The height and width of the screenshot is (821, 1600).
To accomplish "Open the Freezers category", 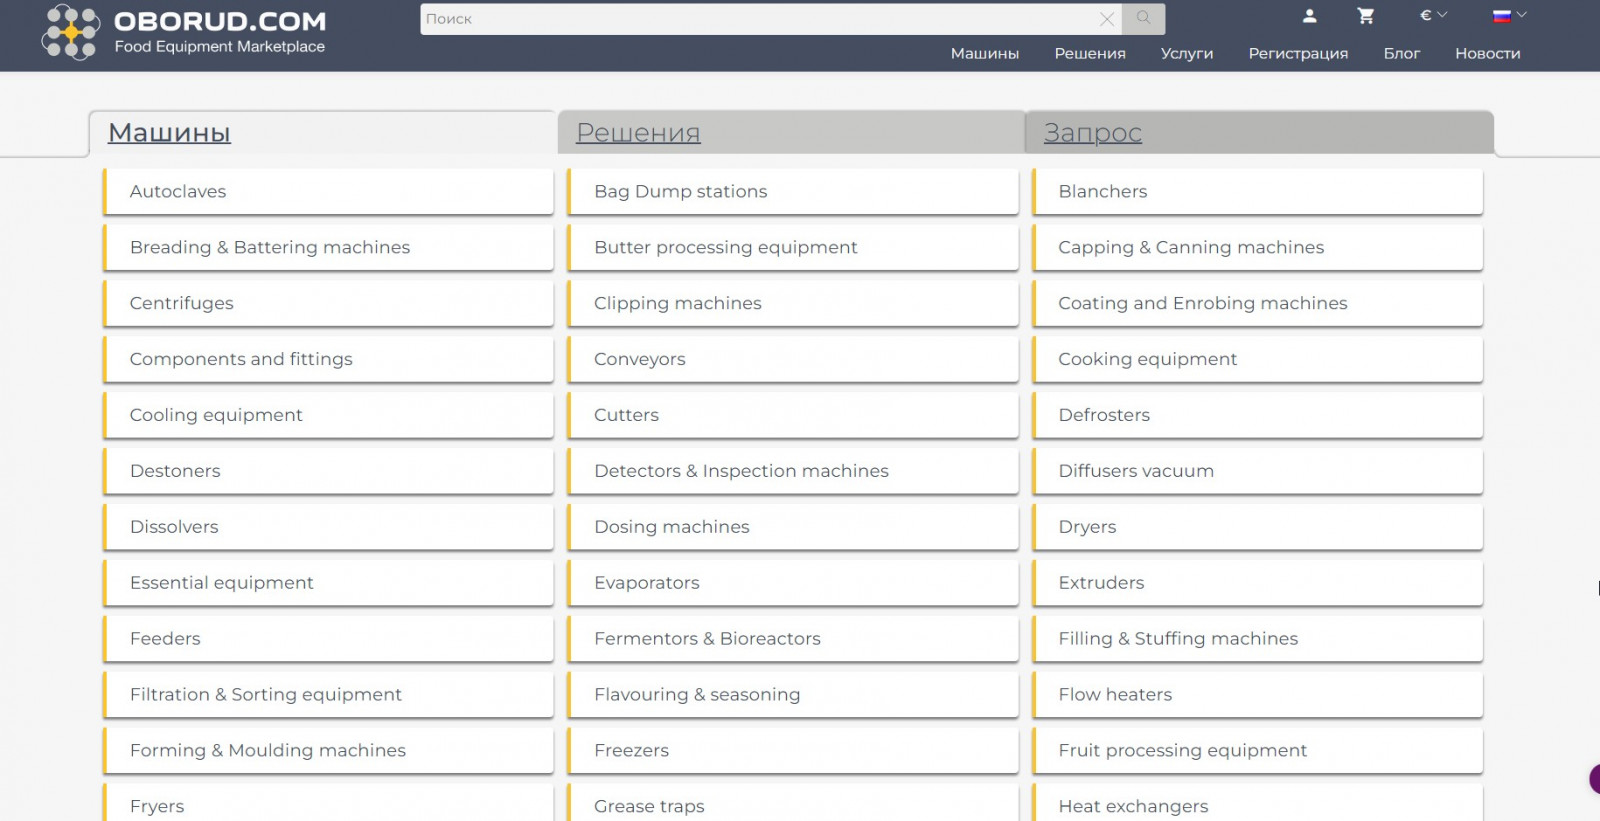I will [793, 751].
